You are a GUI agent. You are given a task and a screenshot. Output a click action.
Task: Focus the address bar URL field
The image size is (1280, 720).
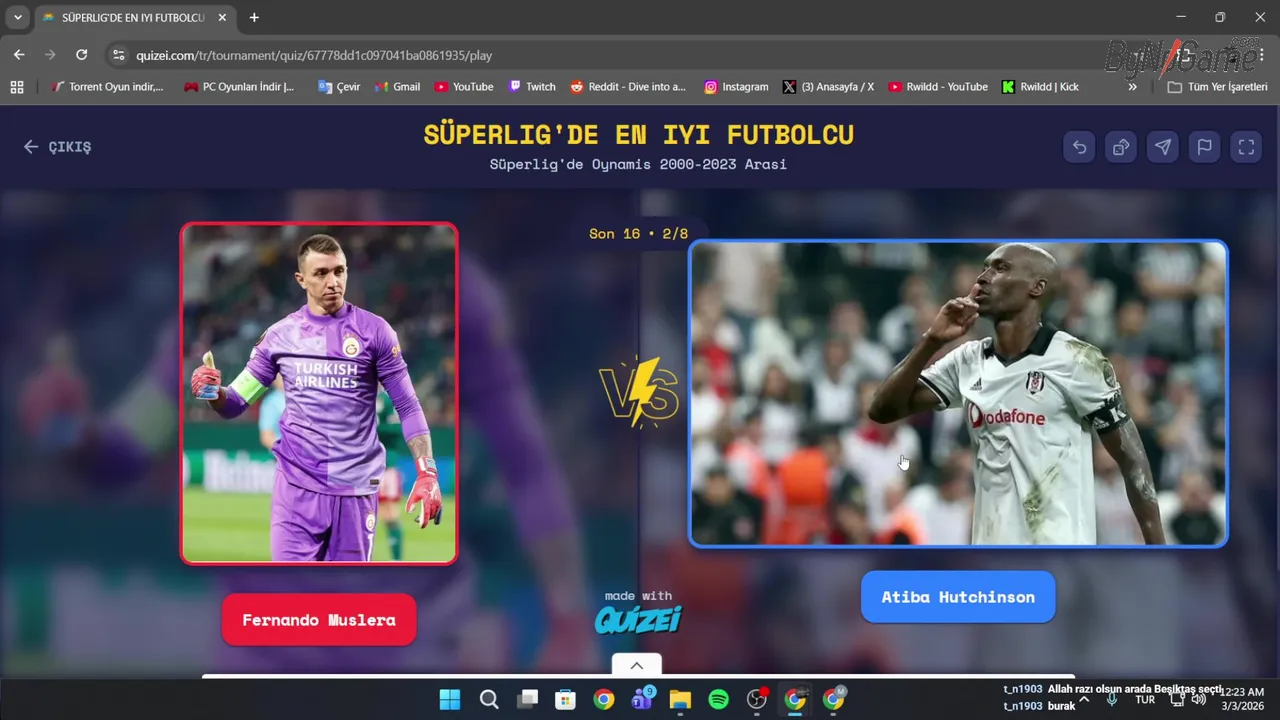click(x=600, y=55)
